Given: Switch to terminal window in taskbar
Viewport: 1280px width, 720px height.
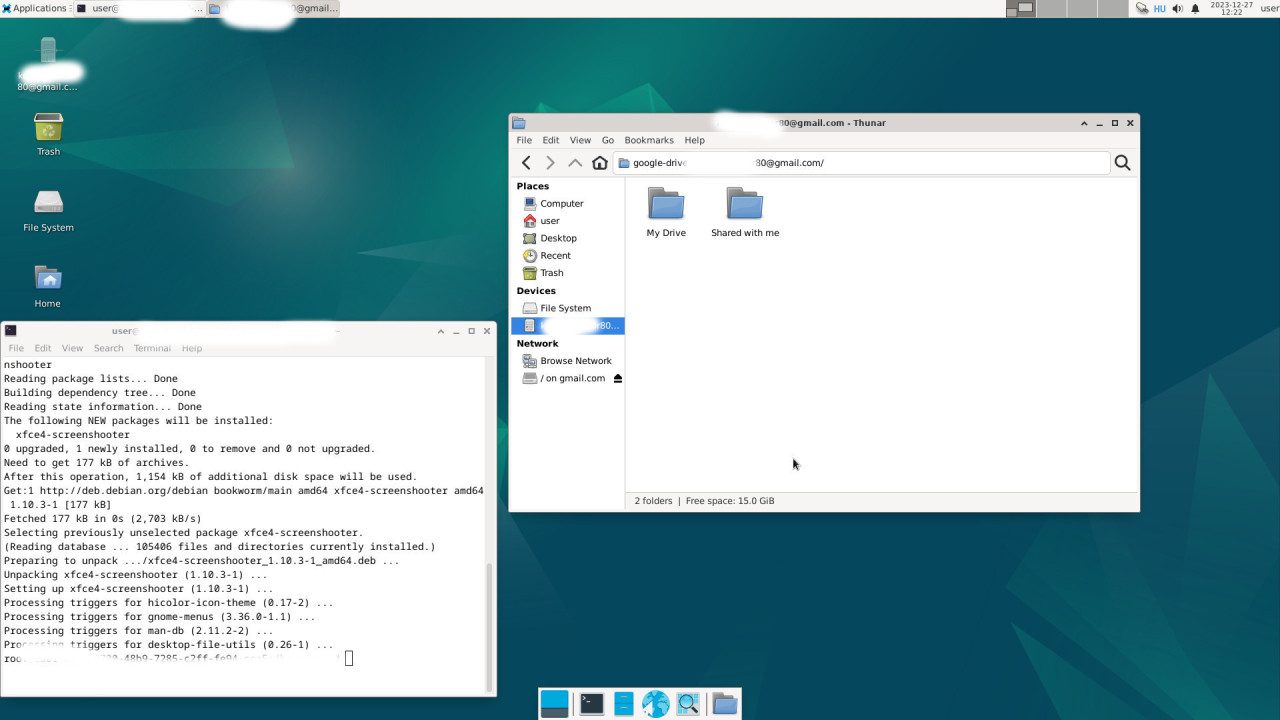Looking at the screenshot, I should [x=138, y=8].
